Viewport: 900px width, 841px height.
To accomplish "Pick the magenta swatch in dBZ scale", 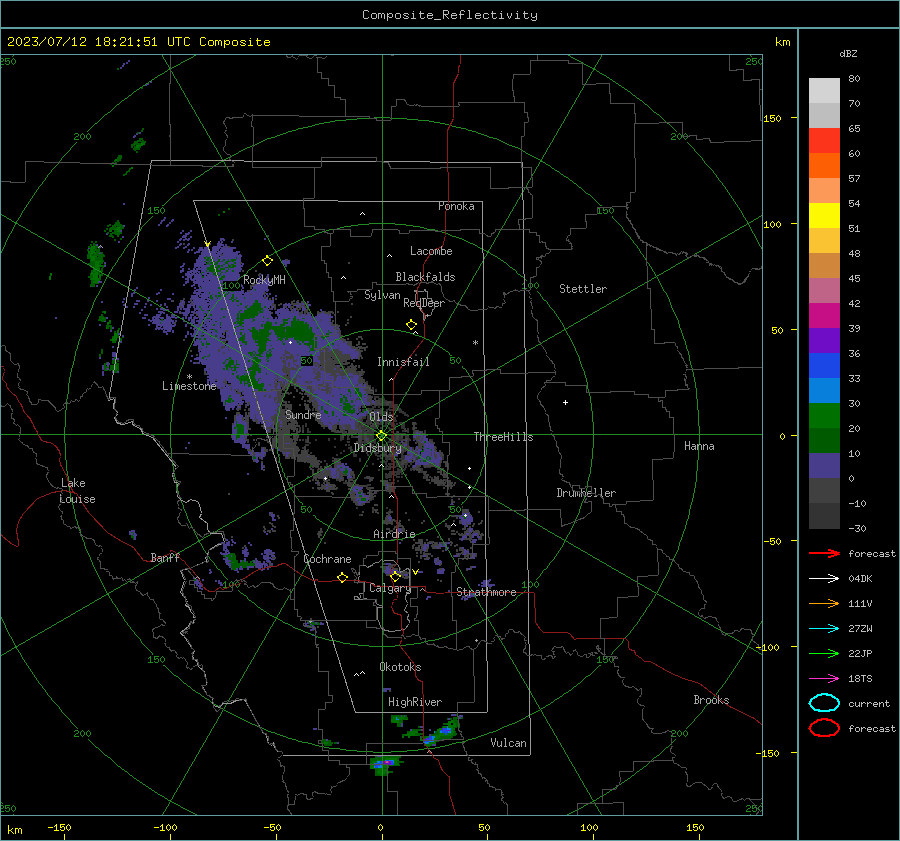I will point(824,315).
